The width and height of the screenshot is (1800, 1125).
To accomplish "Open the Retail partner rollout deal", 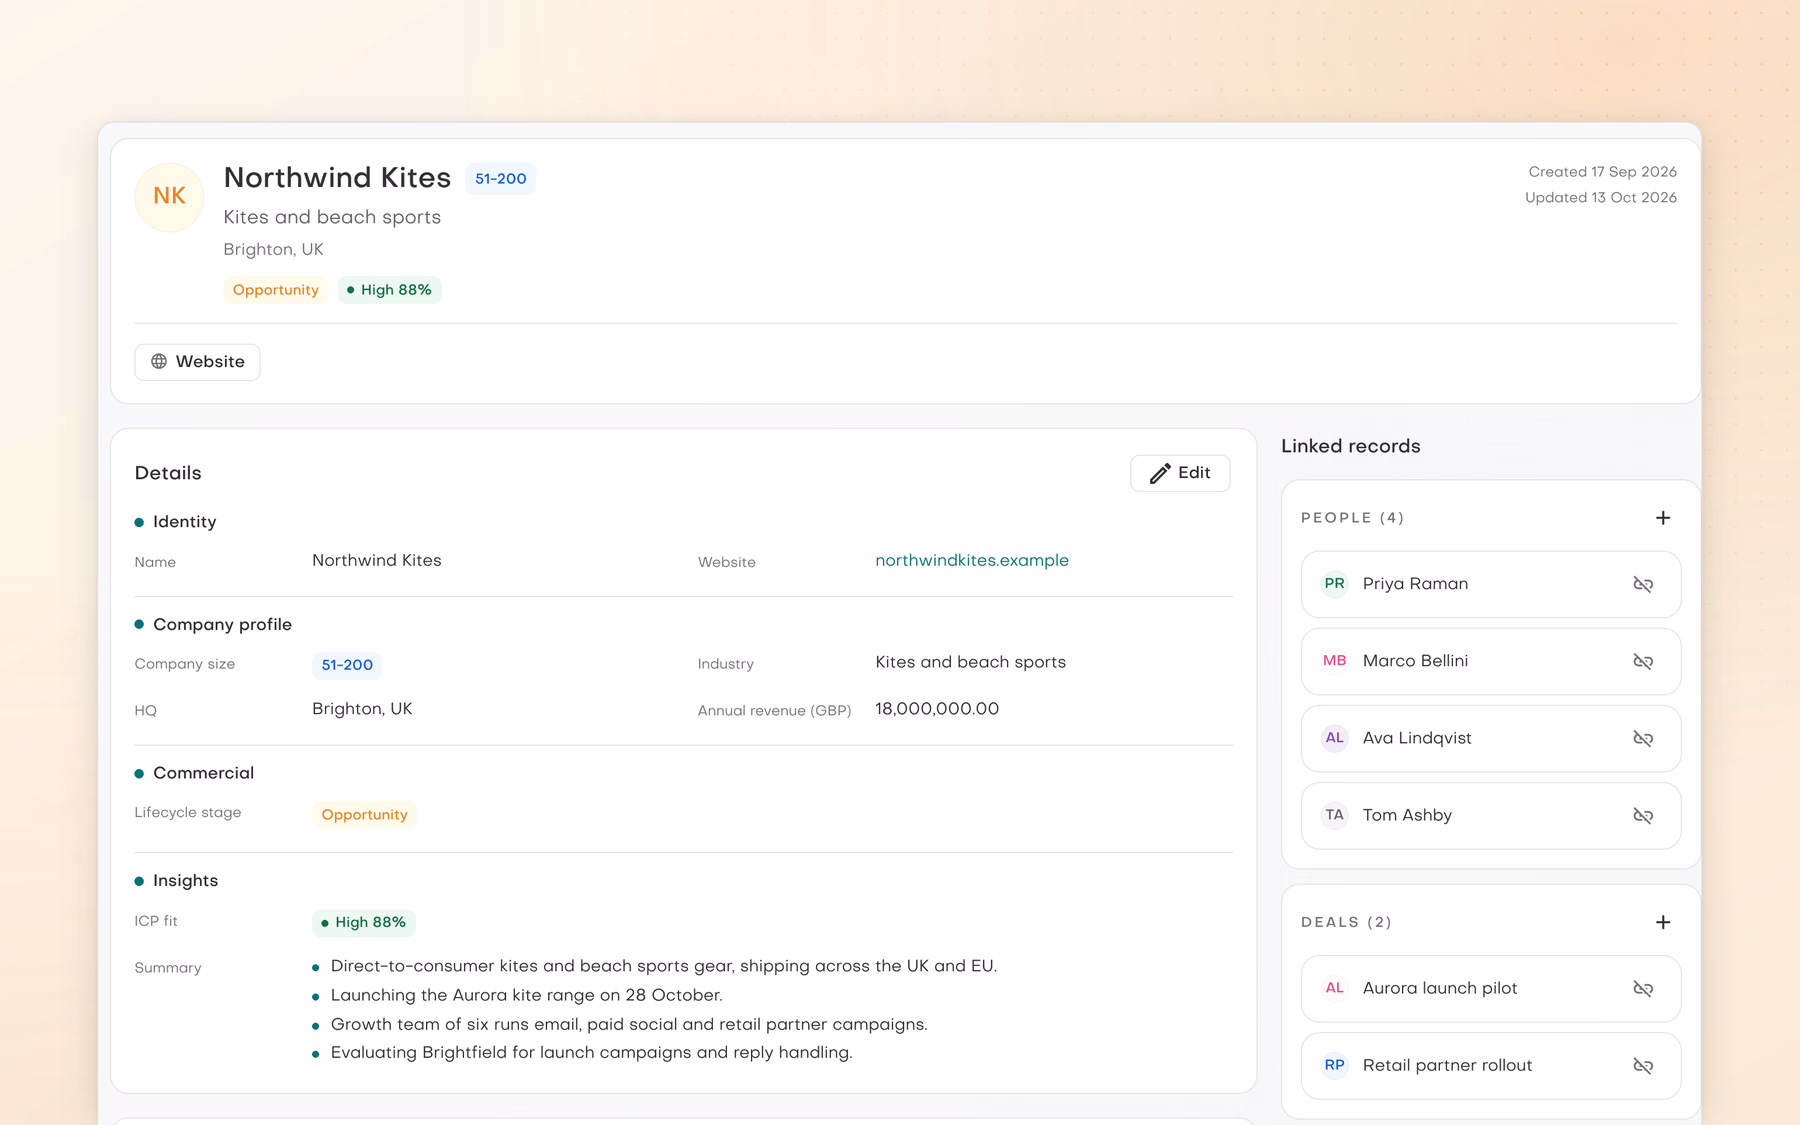I will 1490,1065.
